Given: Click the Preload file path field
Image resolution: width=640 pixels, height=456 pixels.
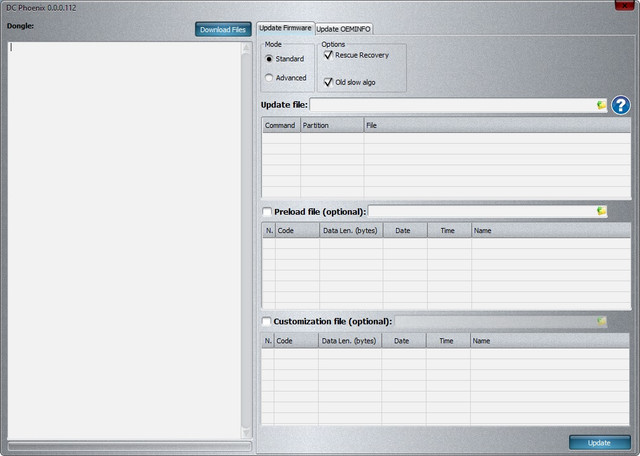Looking at the screenshot, I should [x=481, y=211].
